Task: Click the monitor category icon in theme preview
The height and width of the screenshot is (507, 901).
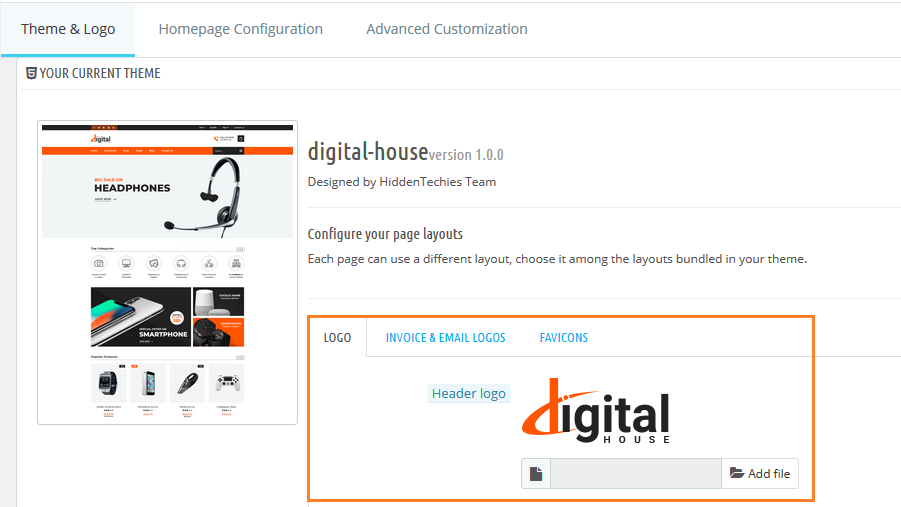Action: point(126,262)
